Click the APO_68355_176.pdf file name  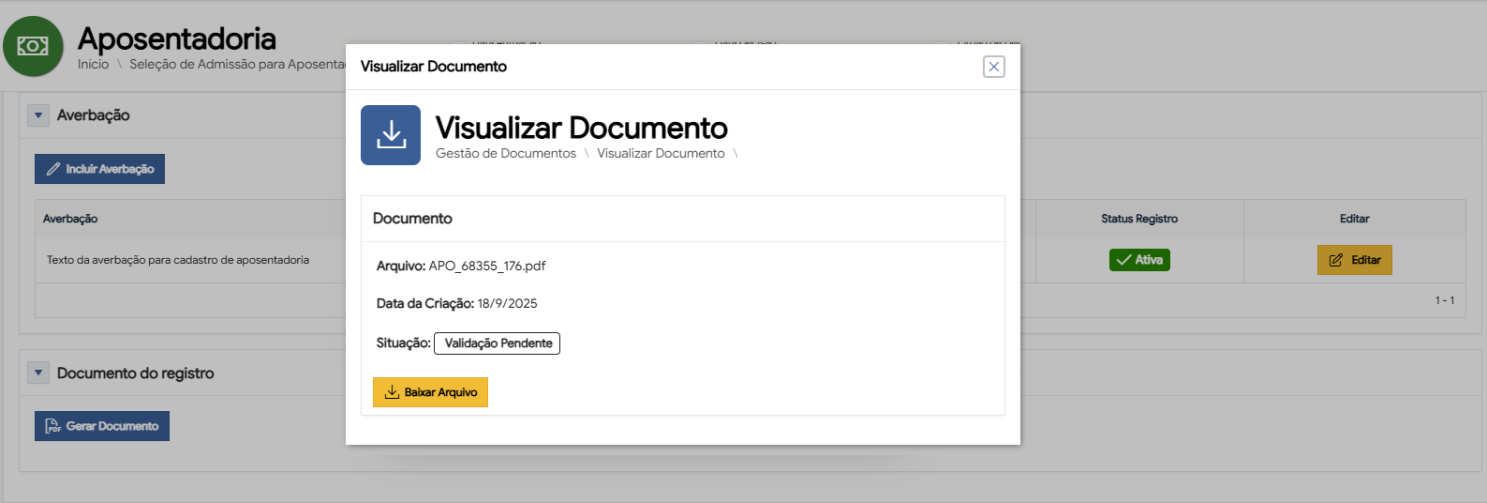[x=487, y=266]
